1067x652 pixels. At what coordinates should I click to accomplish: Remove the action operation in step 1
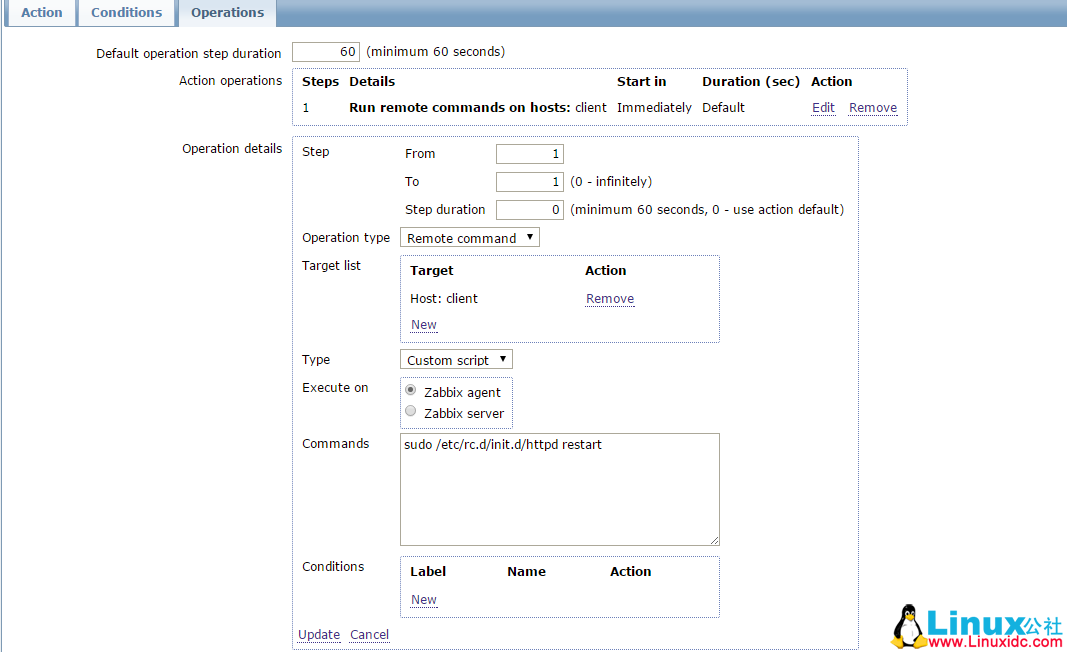(x=872, y=108)
